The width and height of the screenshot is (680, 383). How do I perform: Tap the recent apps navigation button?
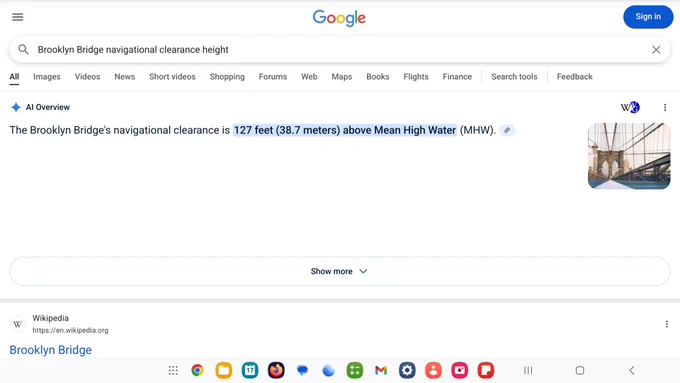pyautogui.click(x=528, y=370)
